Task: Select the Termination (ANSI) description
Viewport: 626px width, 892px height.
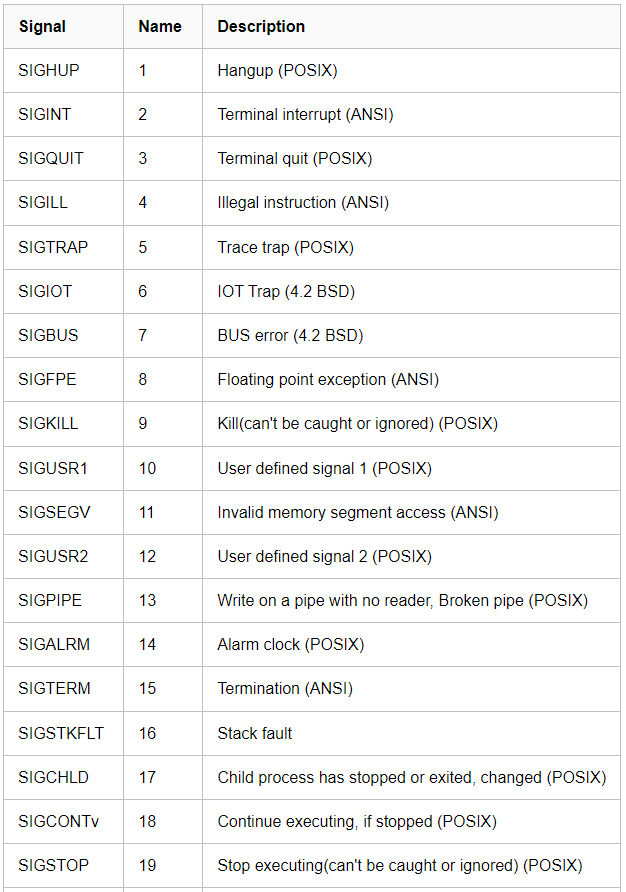Action: pyautogui.click(x=285, y=689)
